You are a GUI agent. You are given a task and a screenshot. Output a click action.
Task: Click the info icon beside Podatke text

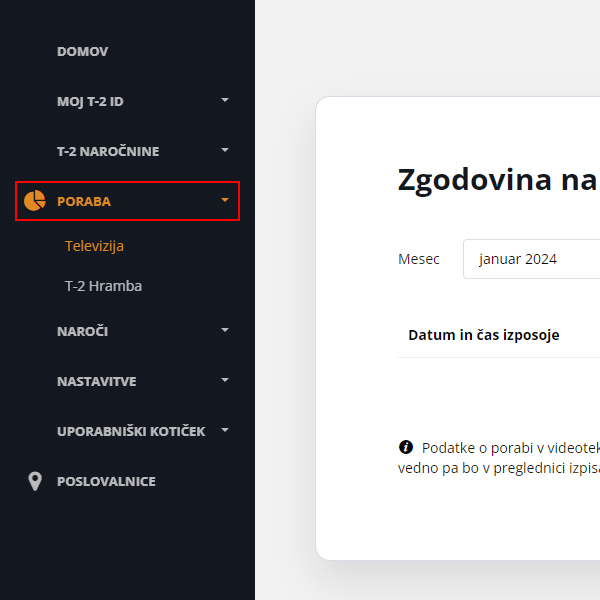[x=406, y=447]
